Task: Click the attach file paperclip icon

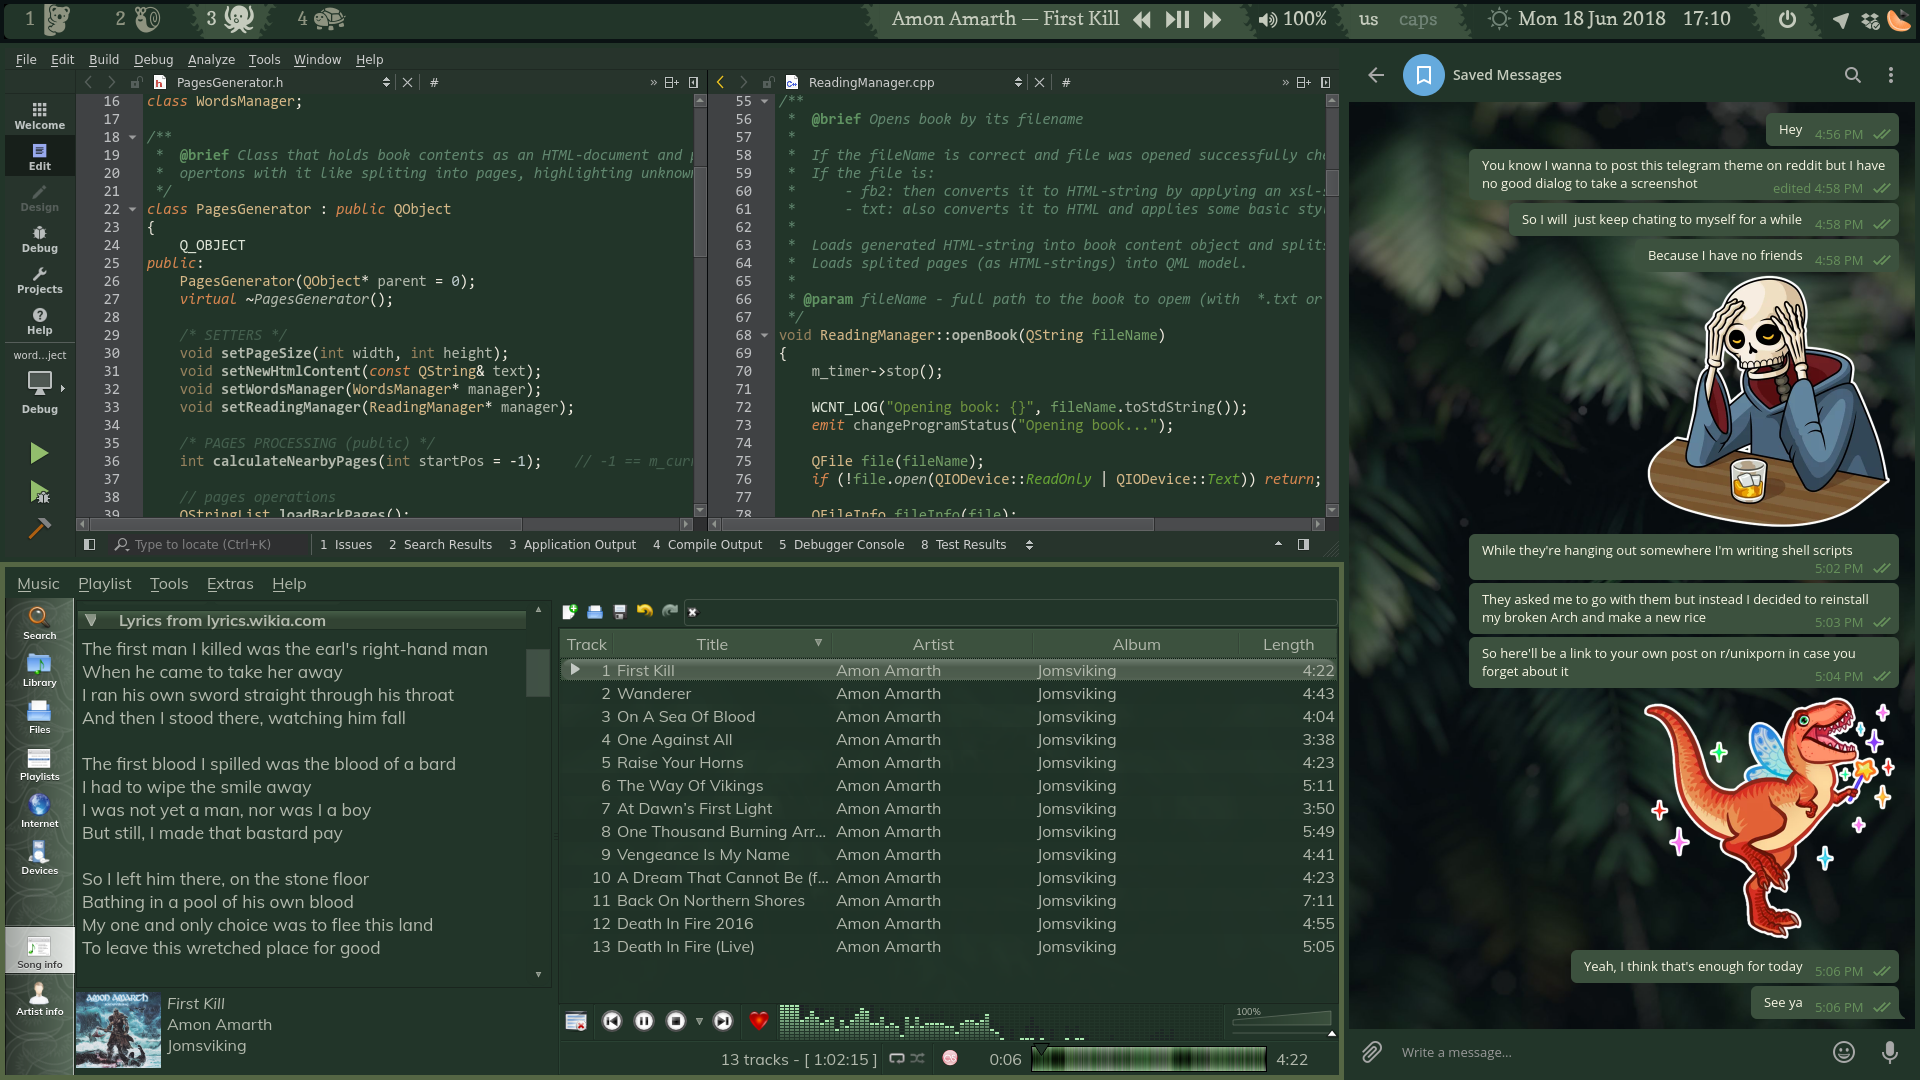Action: pos(1372,1052)
